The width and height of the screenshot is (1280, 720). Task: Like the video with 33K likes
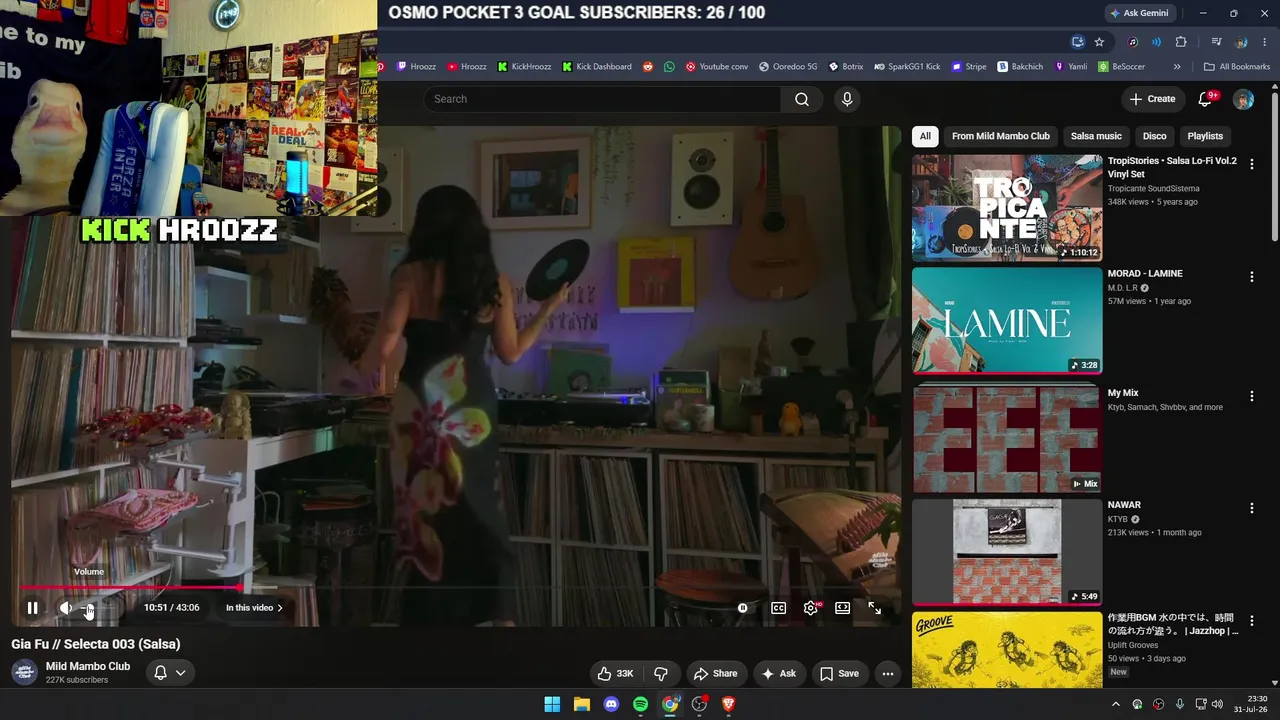615,674
